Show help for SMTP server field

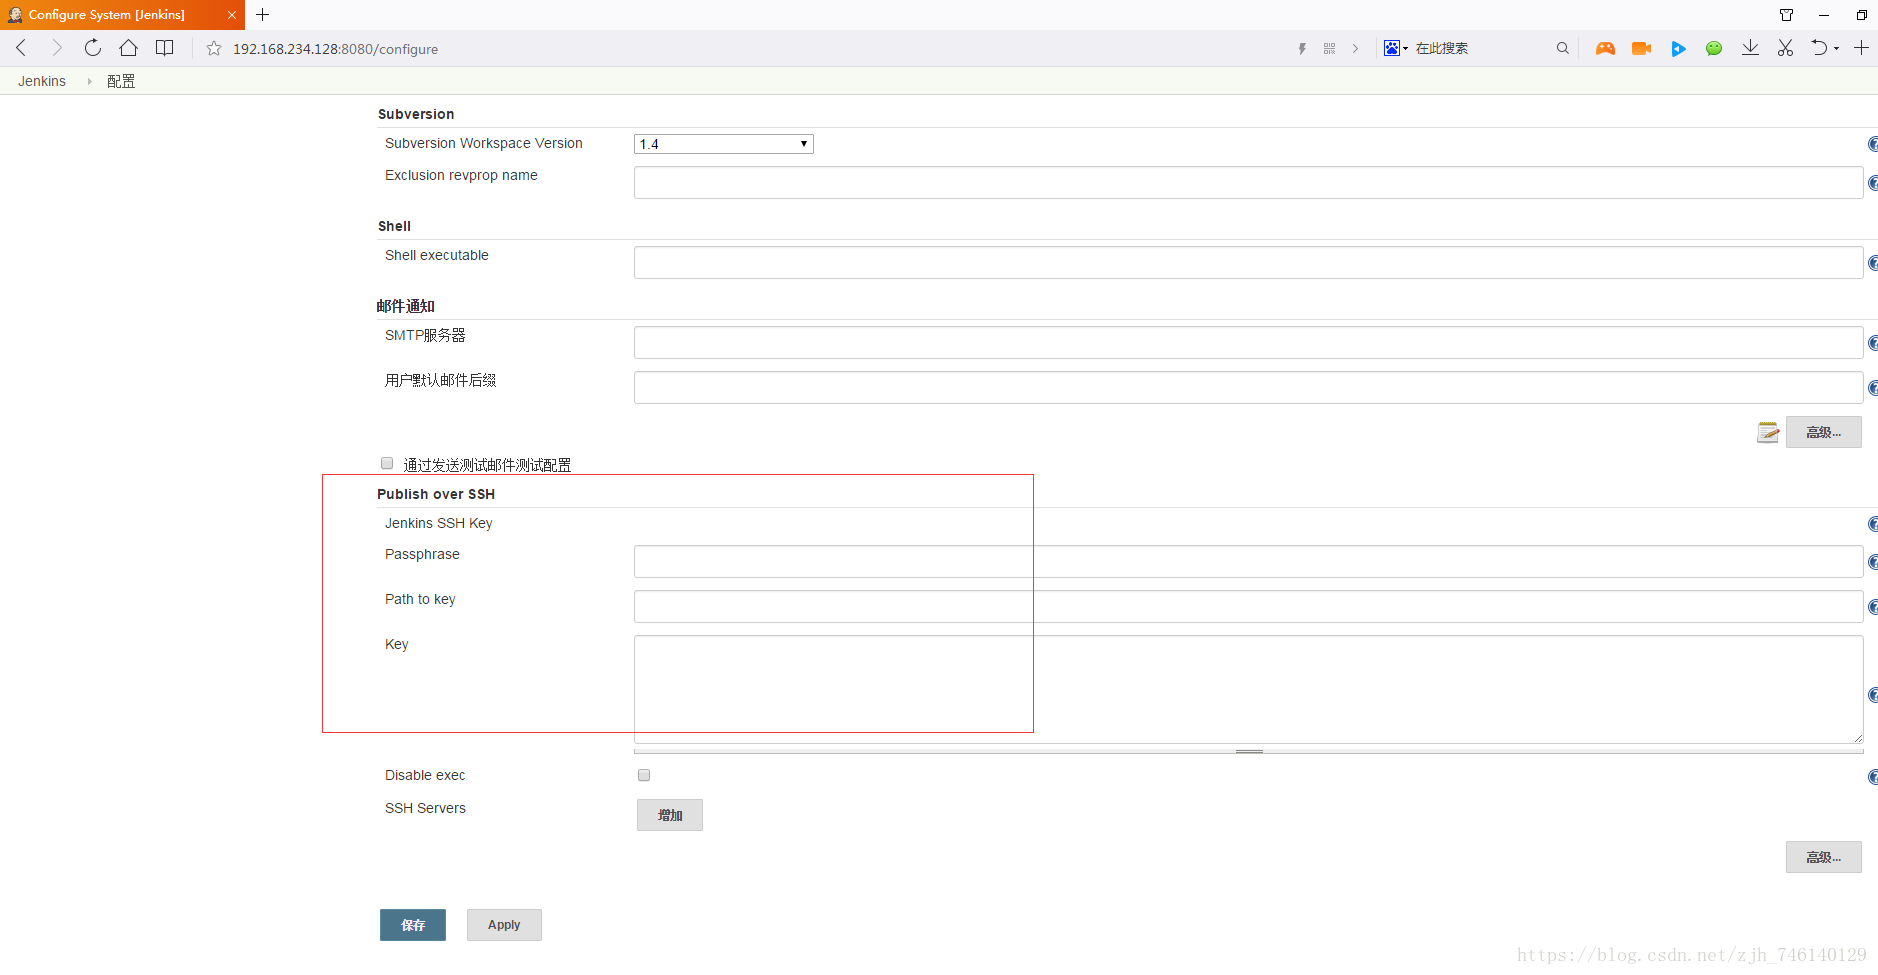tap(1872, 343)
